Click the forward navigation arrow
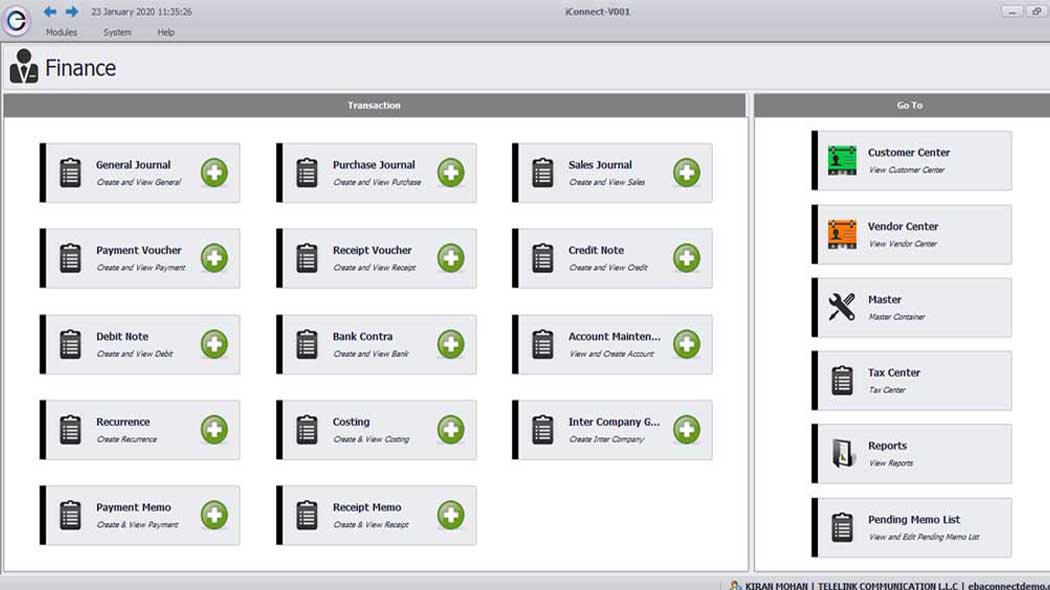Image resolution: width=1050 pixels, height=590 pixels. [x=72, y=12]
